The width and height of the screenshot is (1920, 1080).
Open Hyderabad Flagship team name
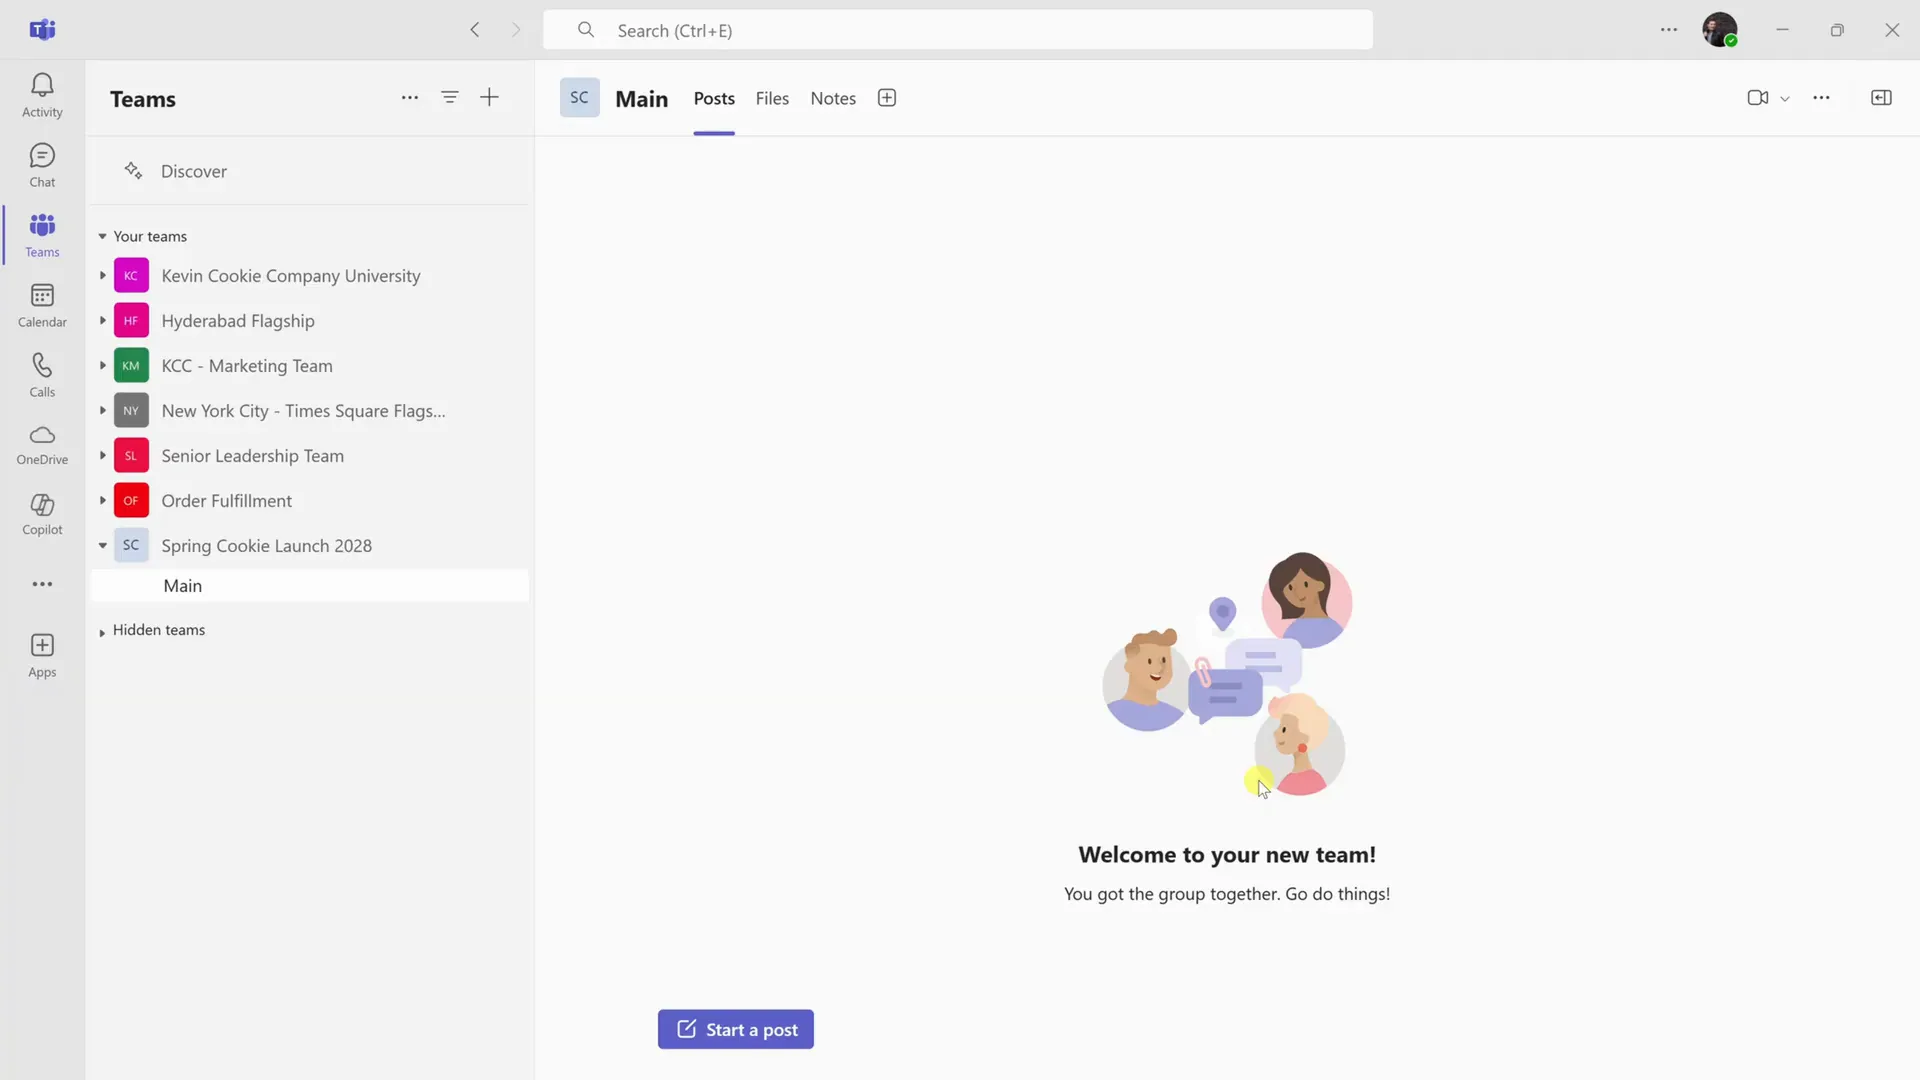[238, 321]
